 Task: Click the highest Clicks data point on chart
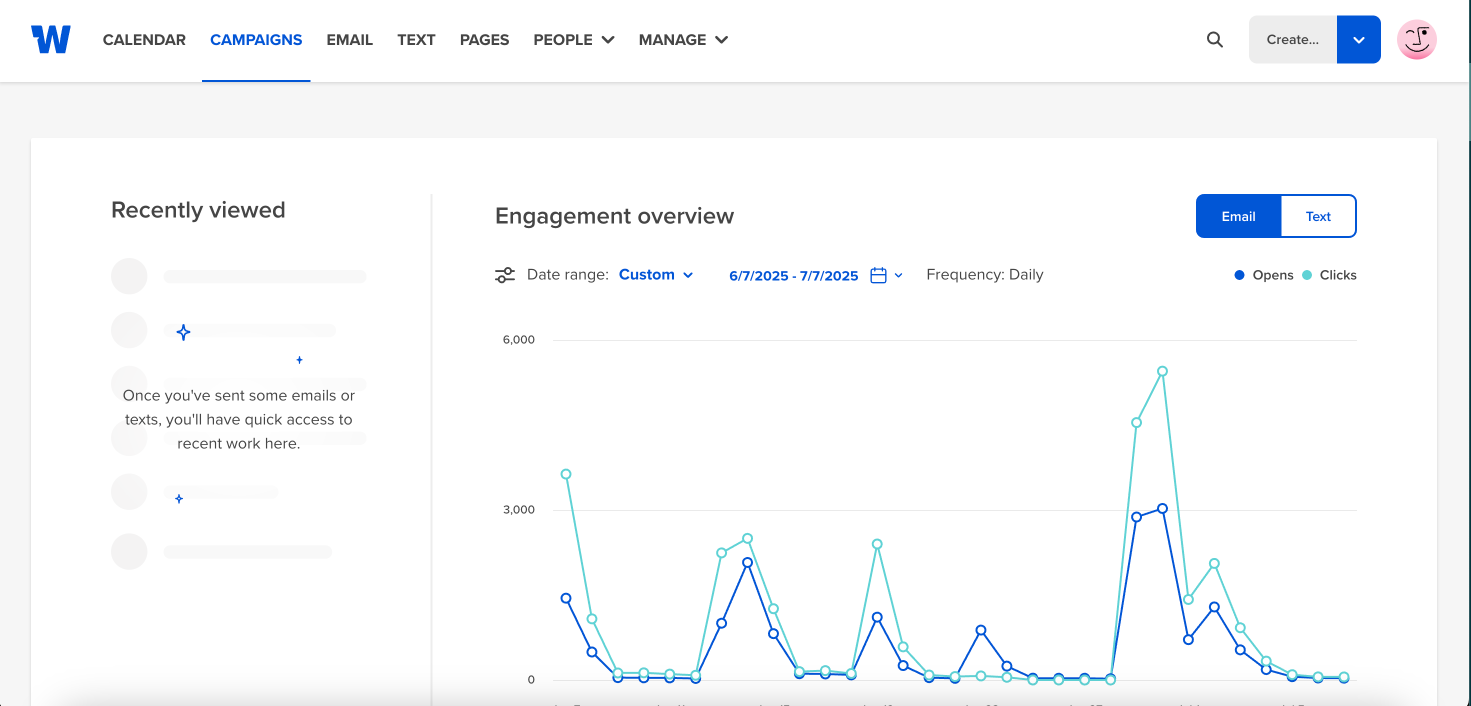(1162, 371)
